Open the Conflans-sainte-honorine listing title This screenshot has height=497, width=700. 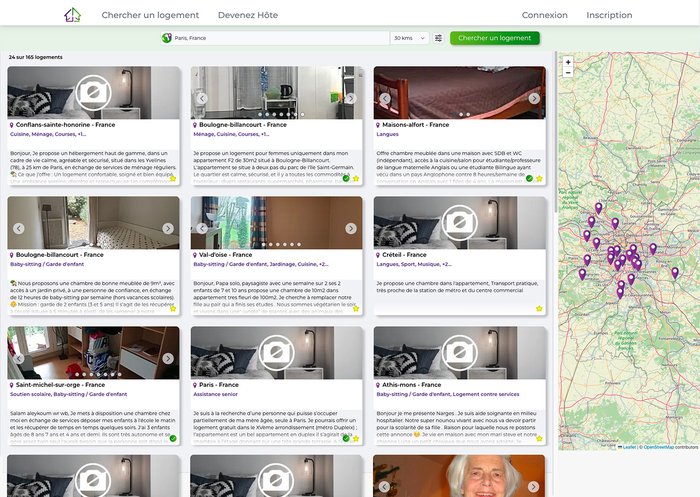(65, 125)
